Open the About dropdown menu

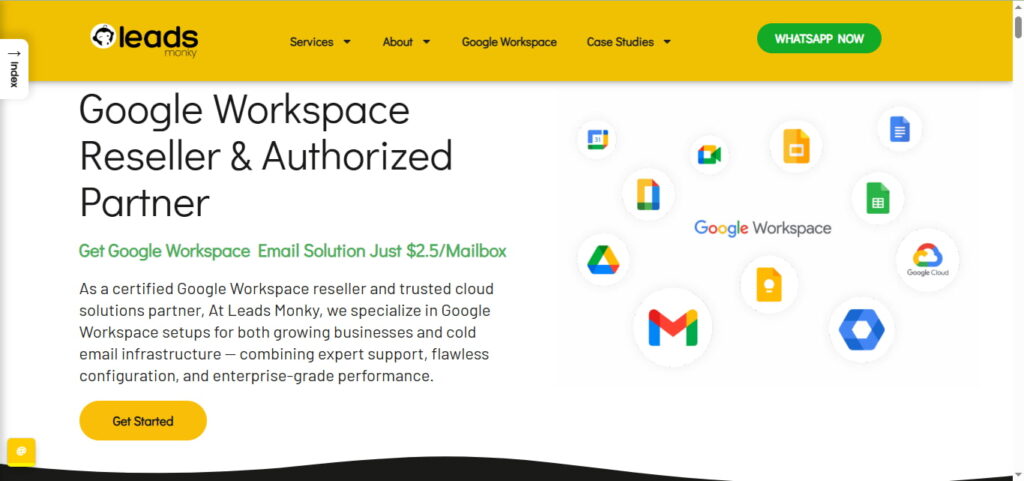pyautogui.click(x=406, y=42)
